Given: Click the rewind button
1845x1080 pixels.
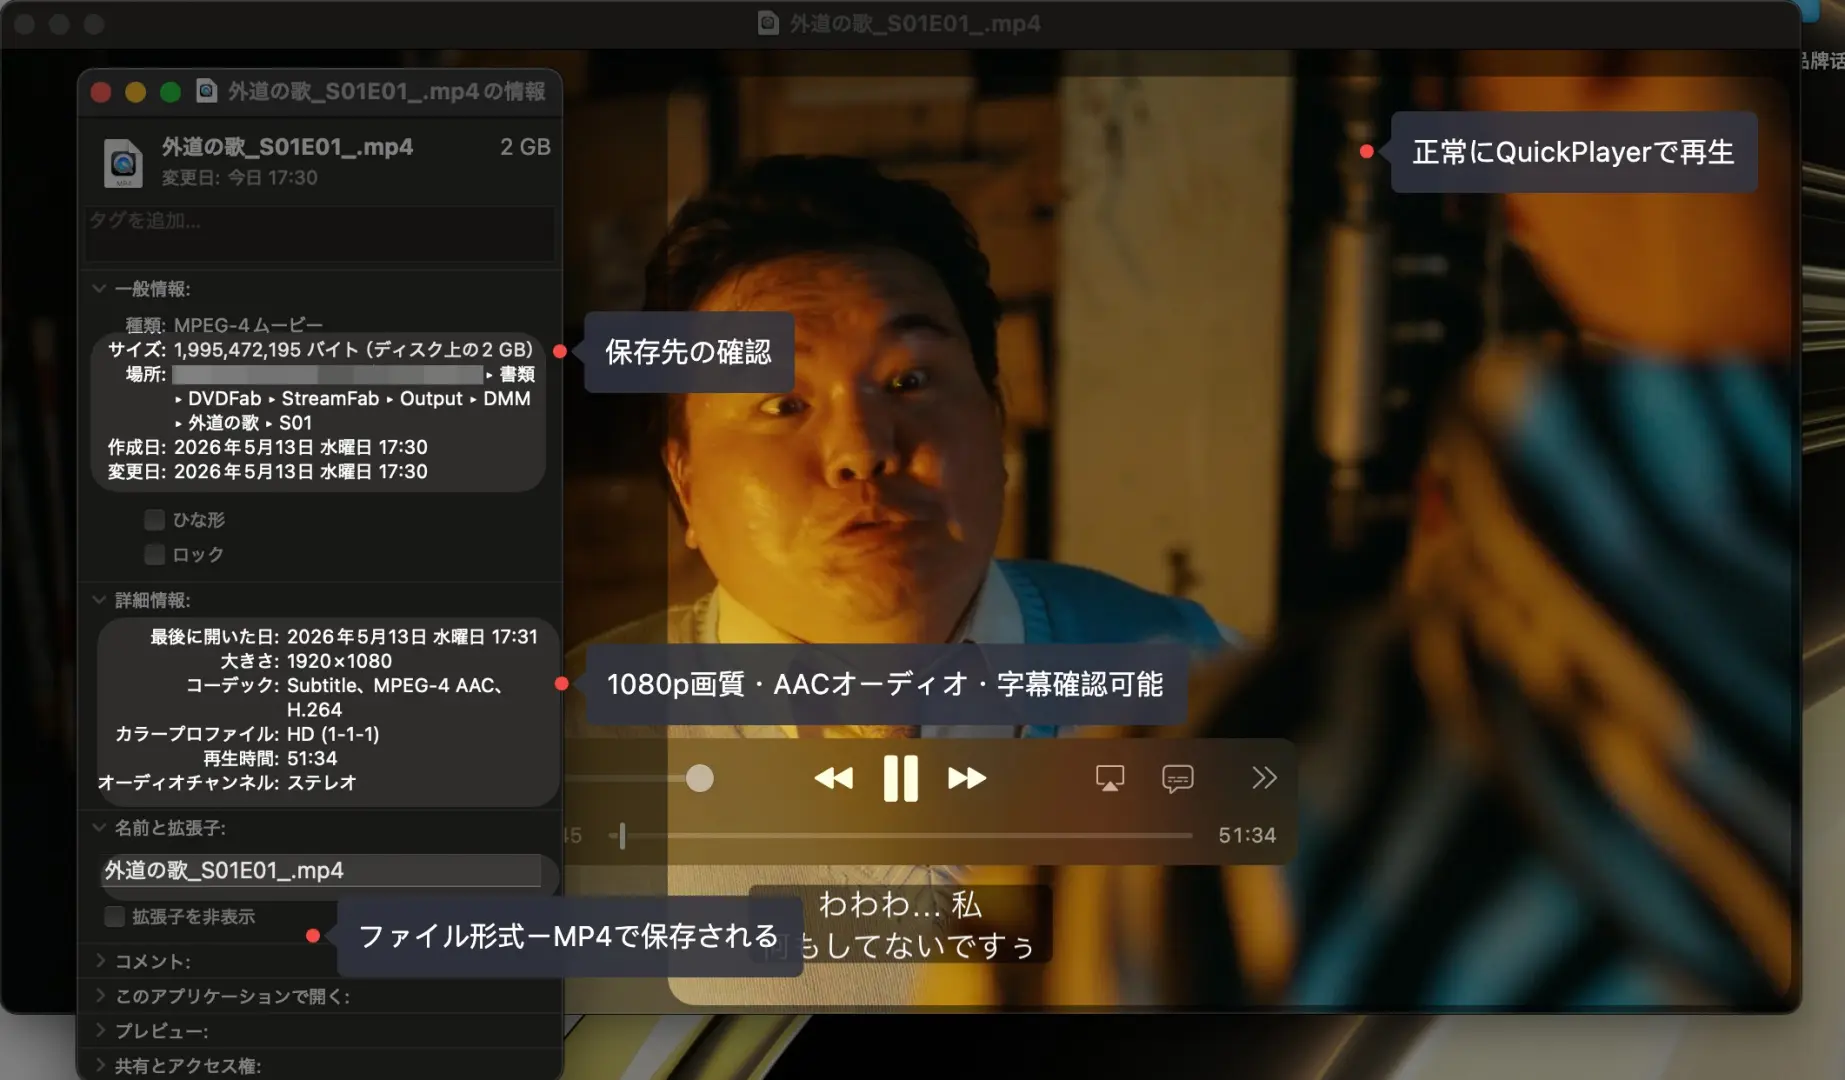Looking at the screenshot, I should [x=833, y=778].
